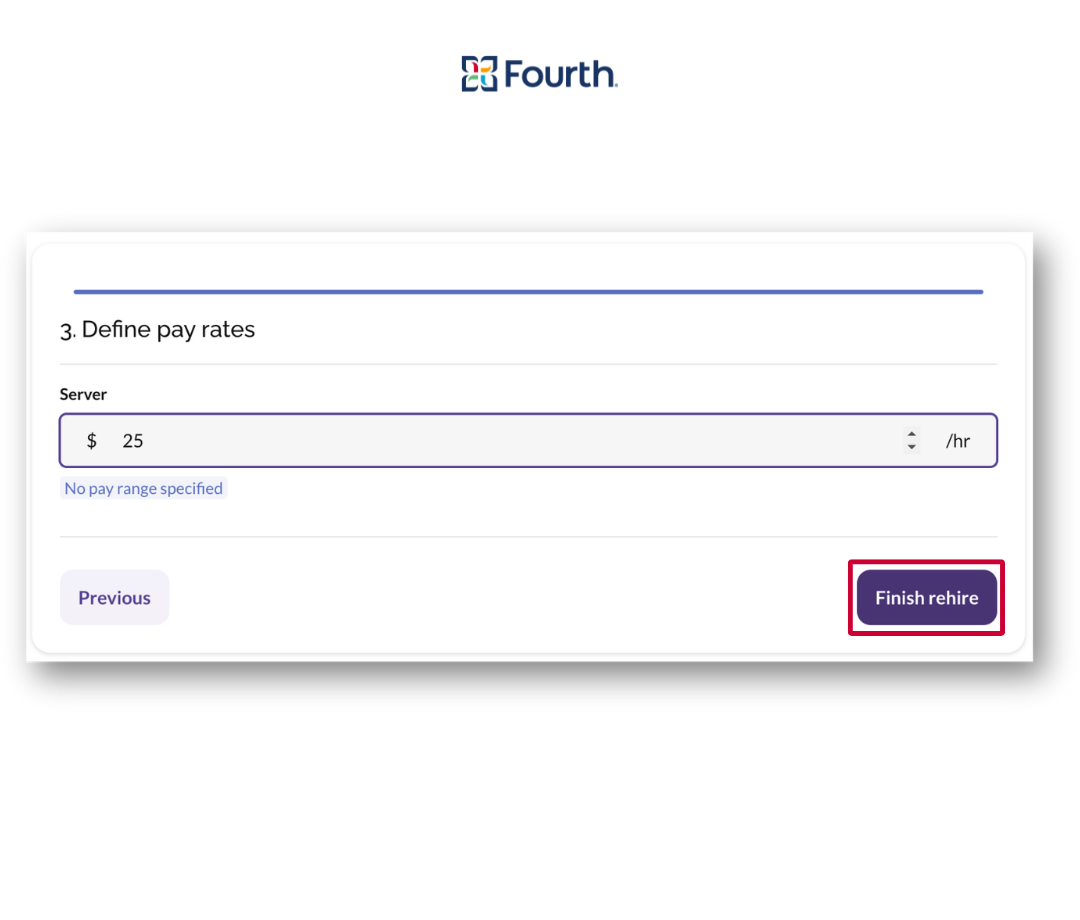The height and width of the screenshot is (920, 1080).
Task: Decrease Server pay rate with down arrow
Action: (x=911, y=447)
